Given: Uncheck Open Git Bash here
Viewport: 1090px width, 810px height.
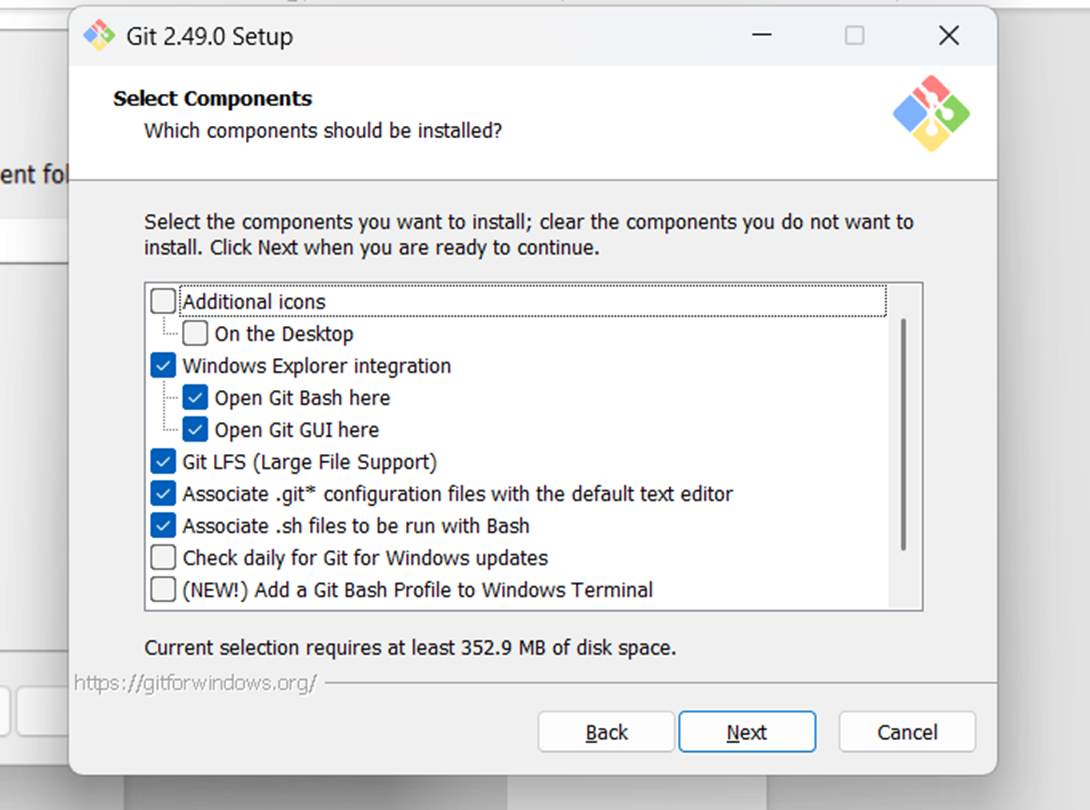Looking at the screenshot, I should pyautogui.click(x=195, y=397).
